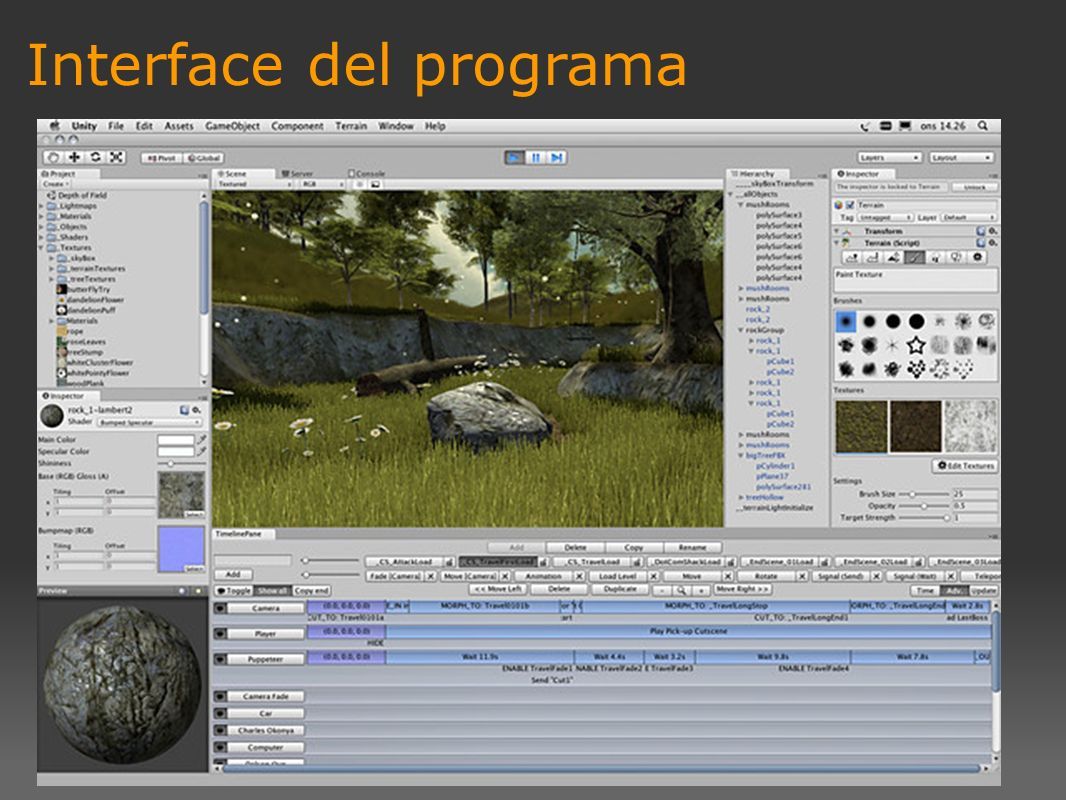Toggle the scene overlay image button

[375, 184]
